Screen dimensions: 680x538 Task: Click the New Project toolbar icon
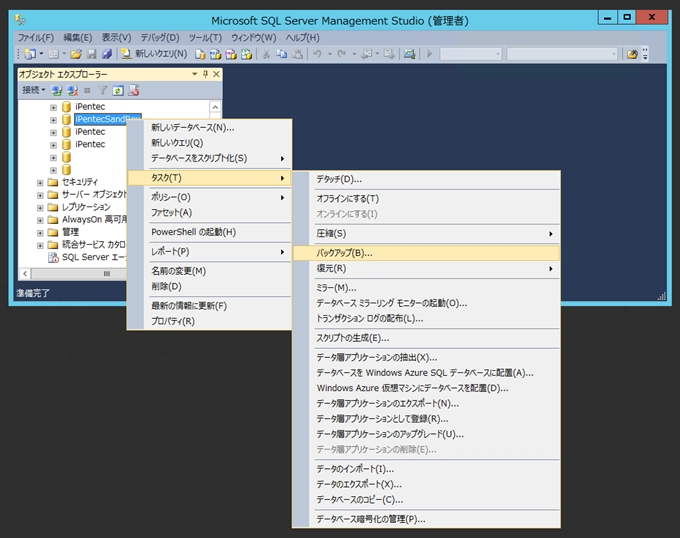coord(30,54)
